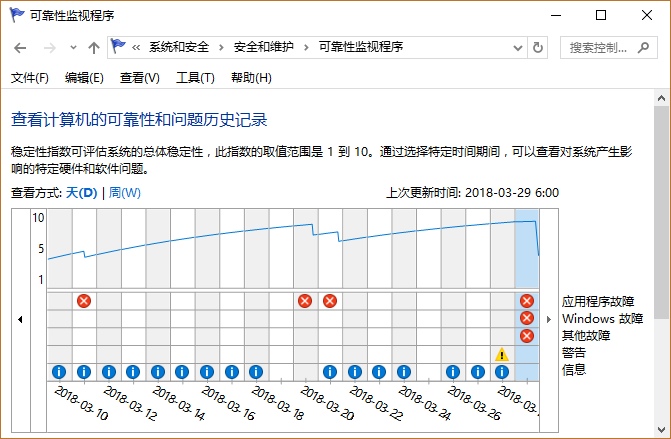The width and height of the screenshot is (671, 439).
Task: Switch view to 周(W)
Action: pyautogui.click(x=125, y=193)
